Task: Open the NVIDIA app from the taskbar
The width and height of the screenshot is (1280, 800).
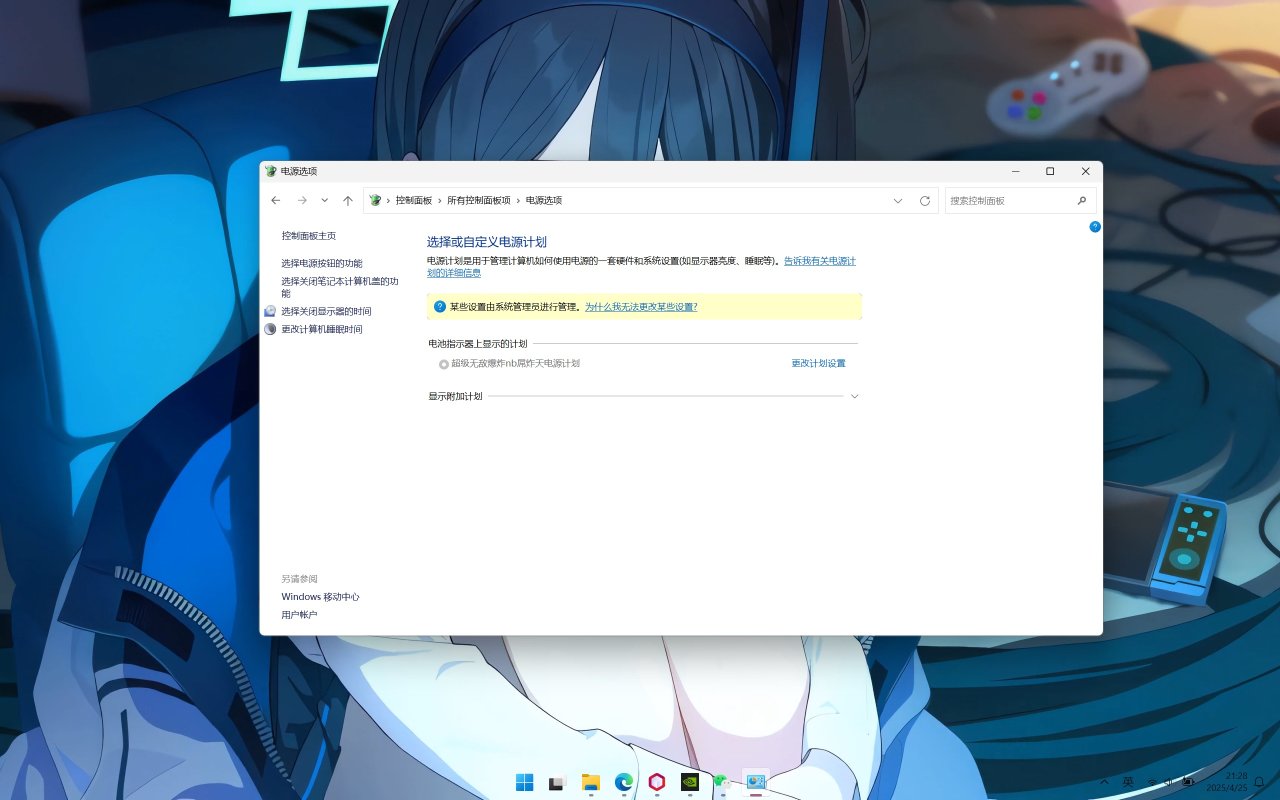Action: (690, 782)
